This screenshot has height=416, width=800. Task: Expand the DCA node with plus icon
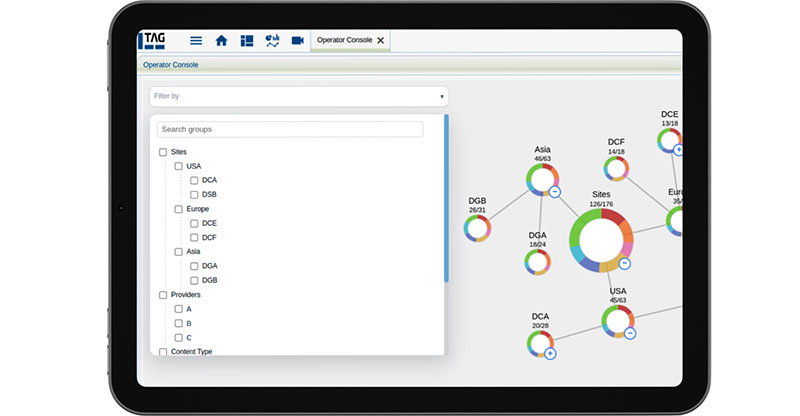(550, 353)
